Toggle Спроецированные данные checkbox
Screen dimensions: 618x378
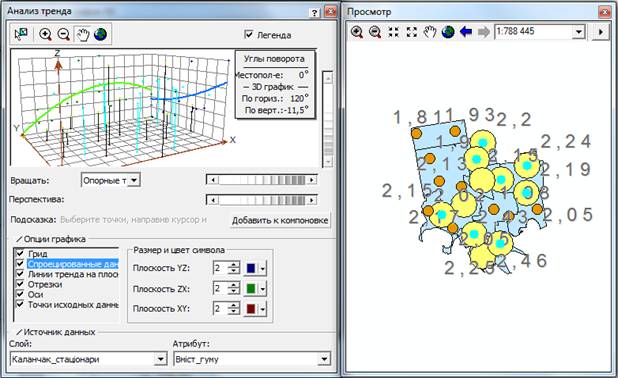point(20,263)
